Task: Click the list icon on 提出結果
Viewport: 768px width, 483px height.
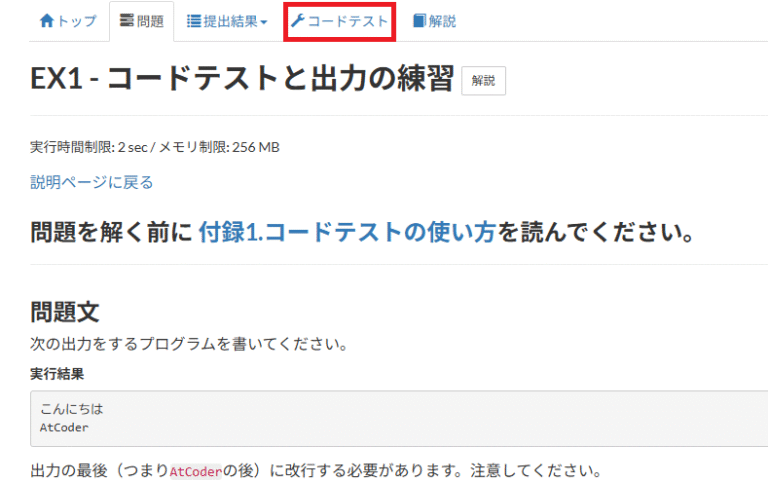Action: pyautogui.click(x=194, y=21)
